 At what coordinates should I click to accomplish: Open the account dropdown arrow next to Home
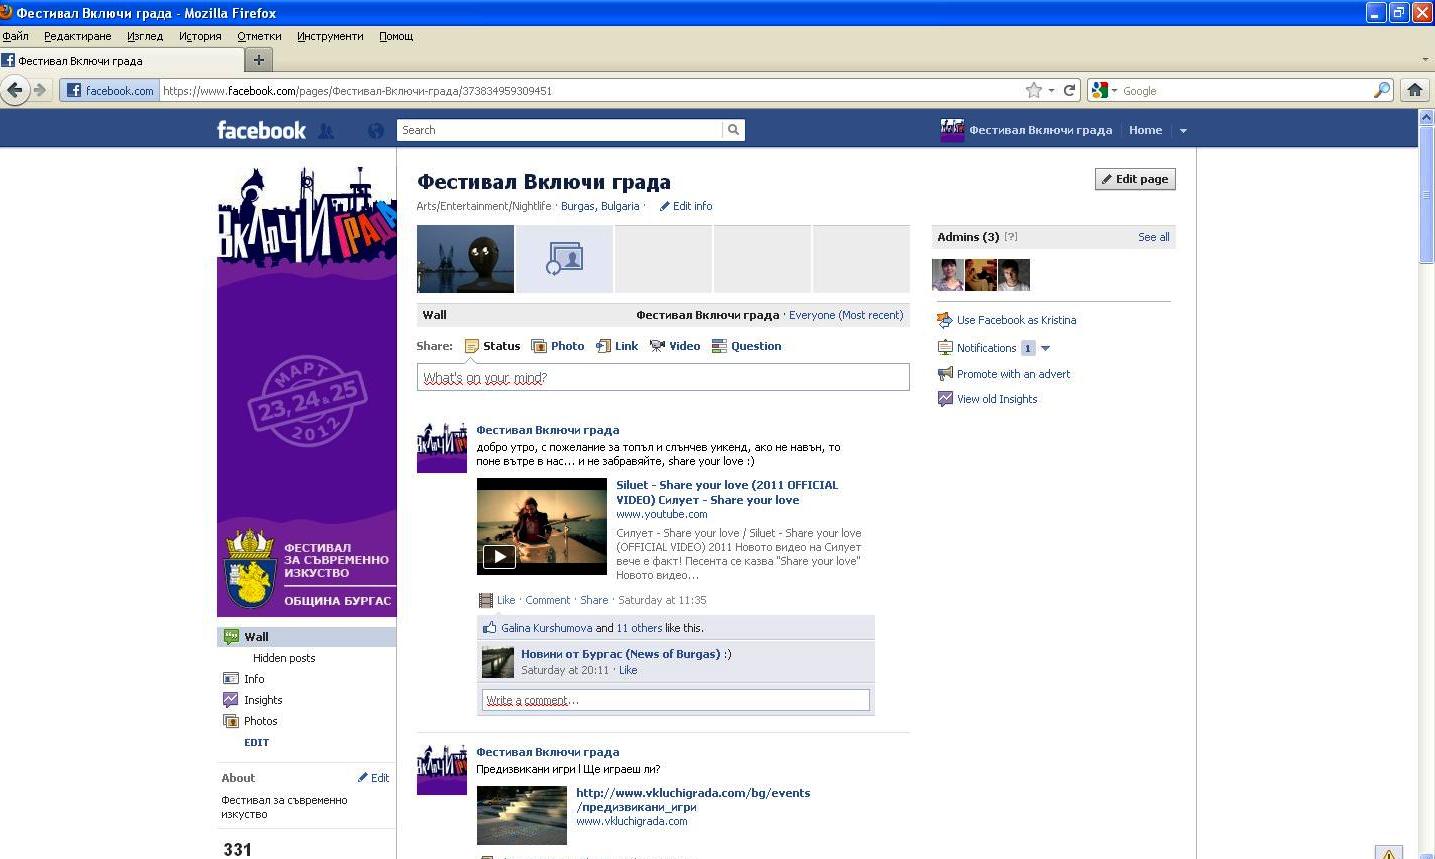point(1183,130)
